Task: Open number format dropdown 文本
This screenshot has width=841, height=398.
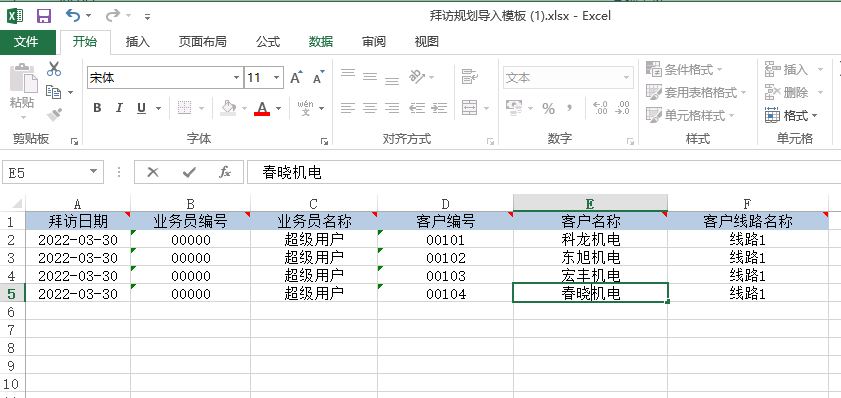Action: pyautogui.click(x=626, y=78)
